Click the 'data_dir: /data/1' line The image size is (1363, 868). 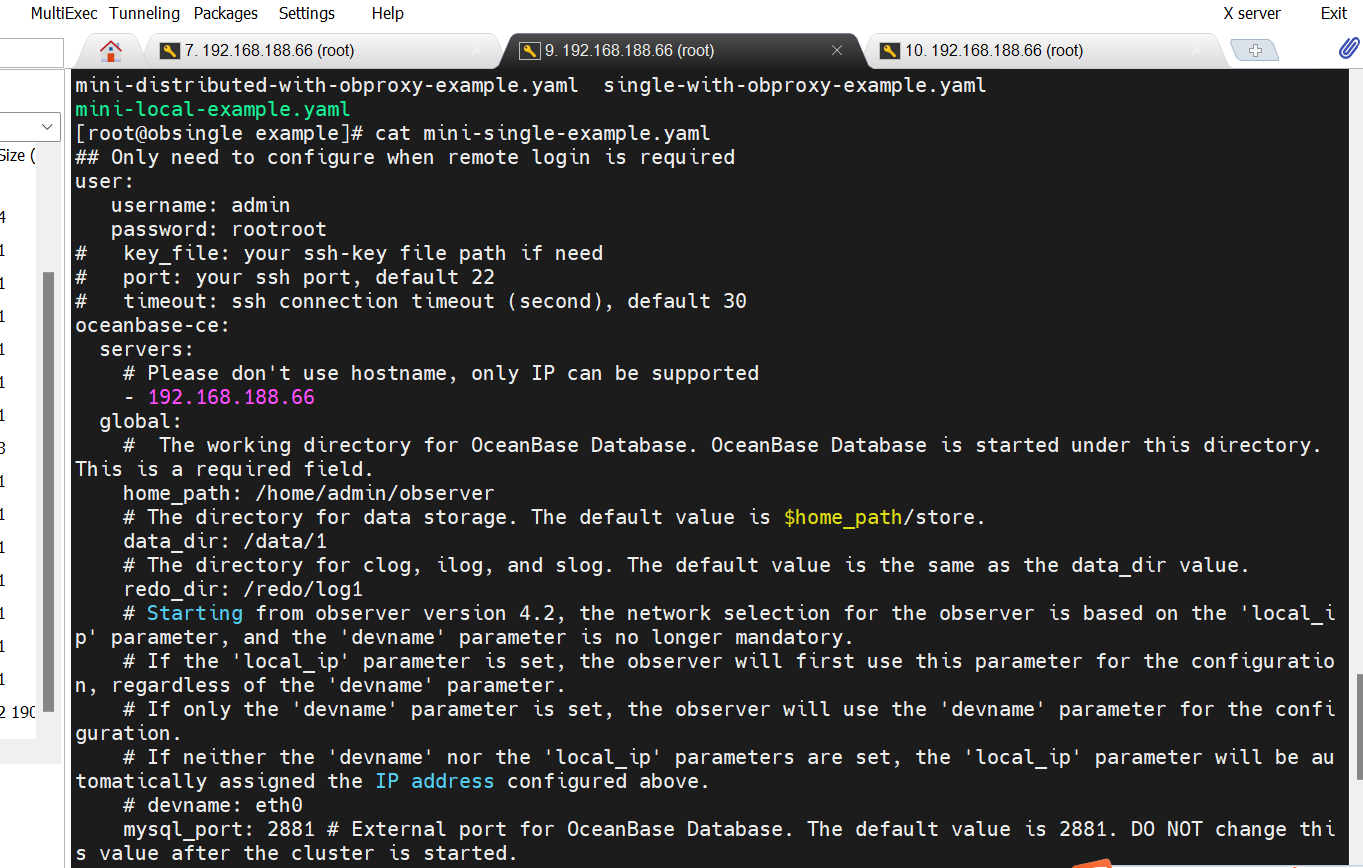225,541
